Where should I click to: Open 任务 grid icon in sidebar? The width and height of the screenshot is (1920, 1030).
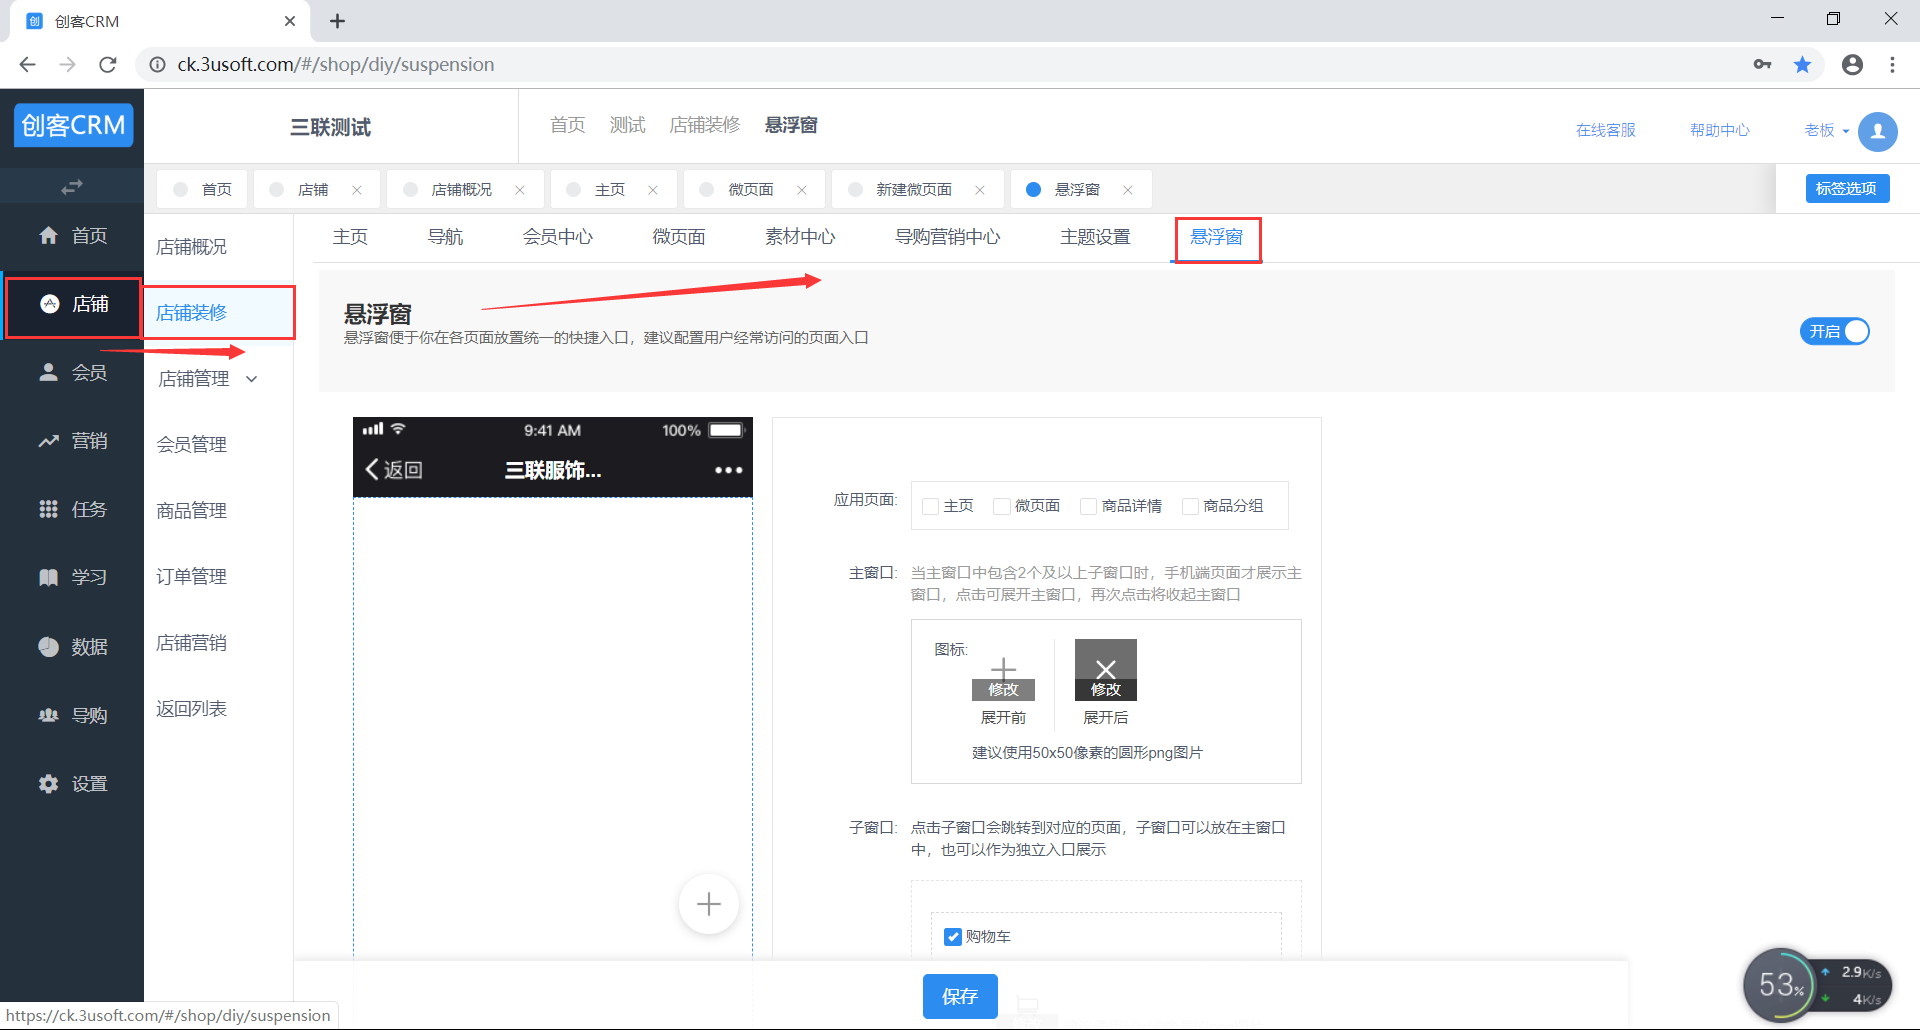tap(48, 509)
